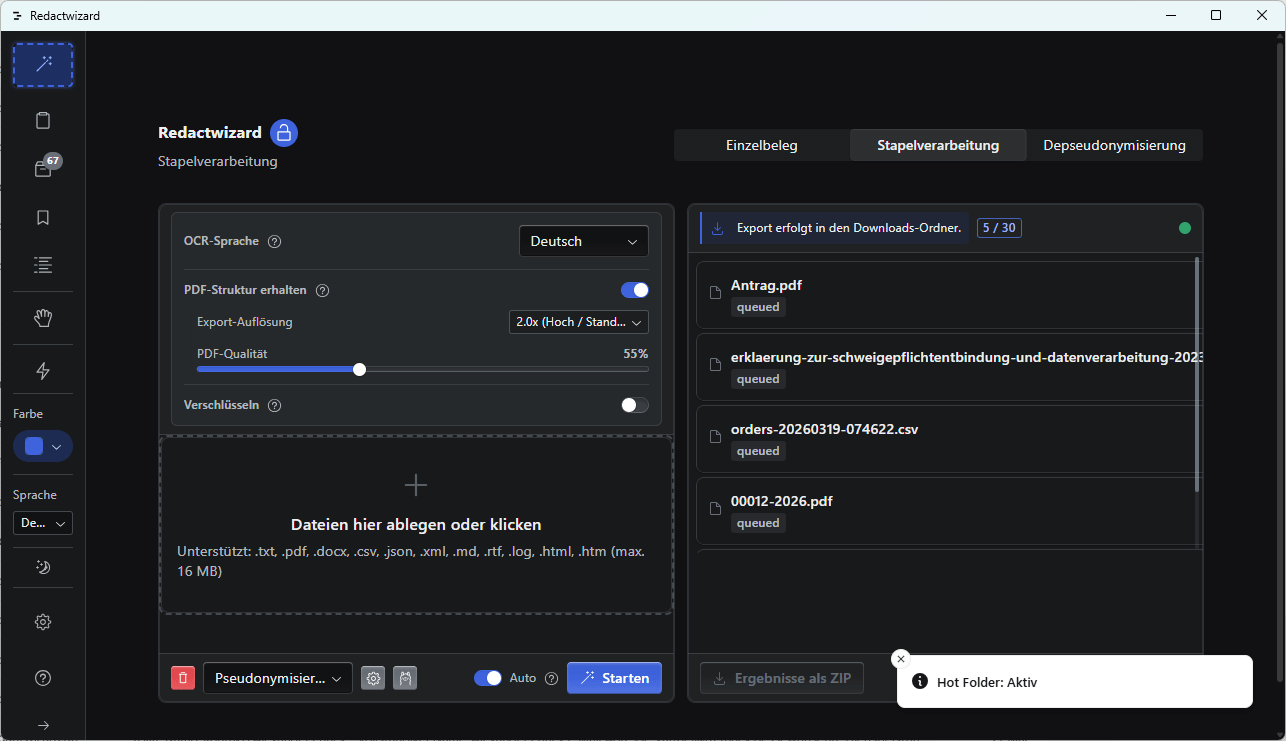
Task: Select orders-20260319-074622.csv in the queue
Action: (949, 439)
